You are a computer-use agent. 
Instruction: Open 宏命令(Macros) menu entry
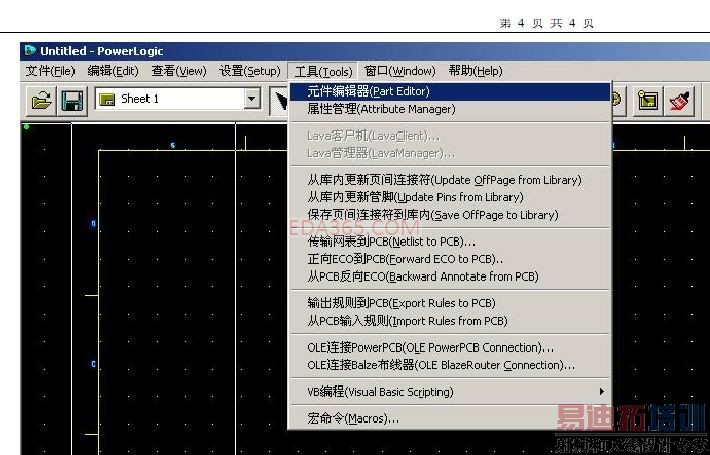[x=450, y=418]
